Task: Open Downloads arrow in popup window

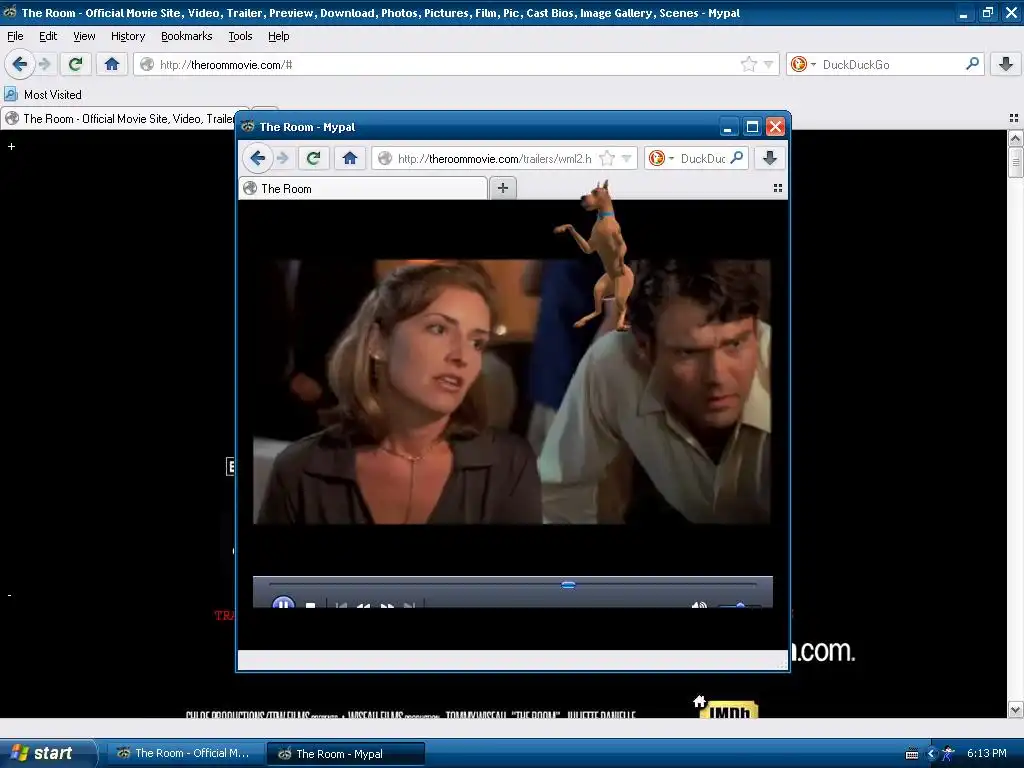Action: tap(770, 158)
